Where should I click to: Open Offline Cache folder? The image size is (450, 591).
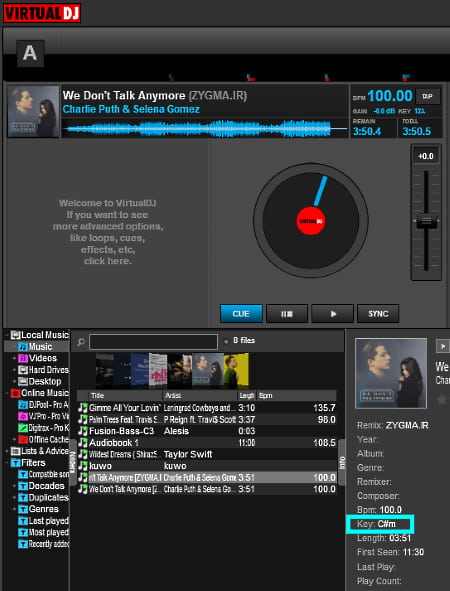[x=44, y=439]
